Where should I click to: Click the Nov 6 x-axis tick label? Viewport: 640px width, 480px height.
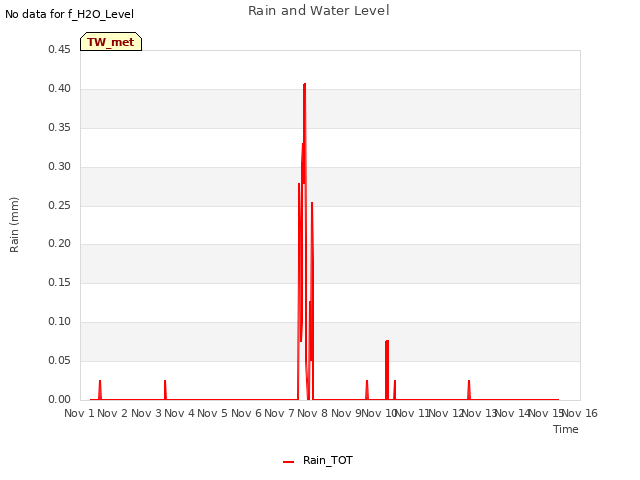tap(246, 413)
